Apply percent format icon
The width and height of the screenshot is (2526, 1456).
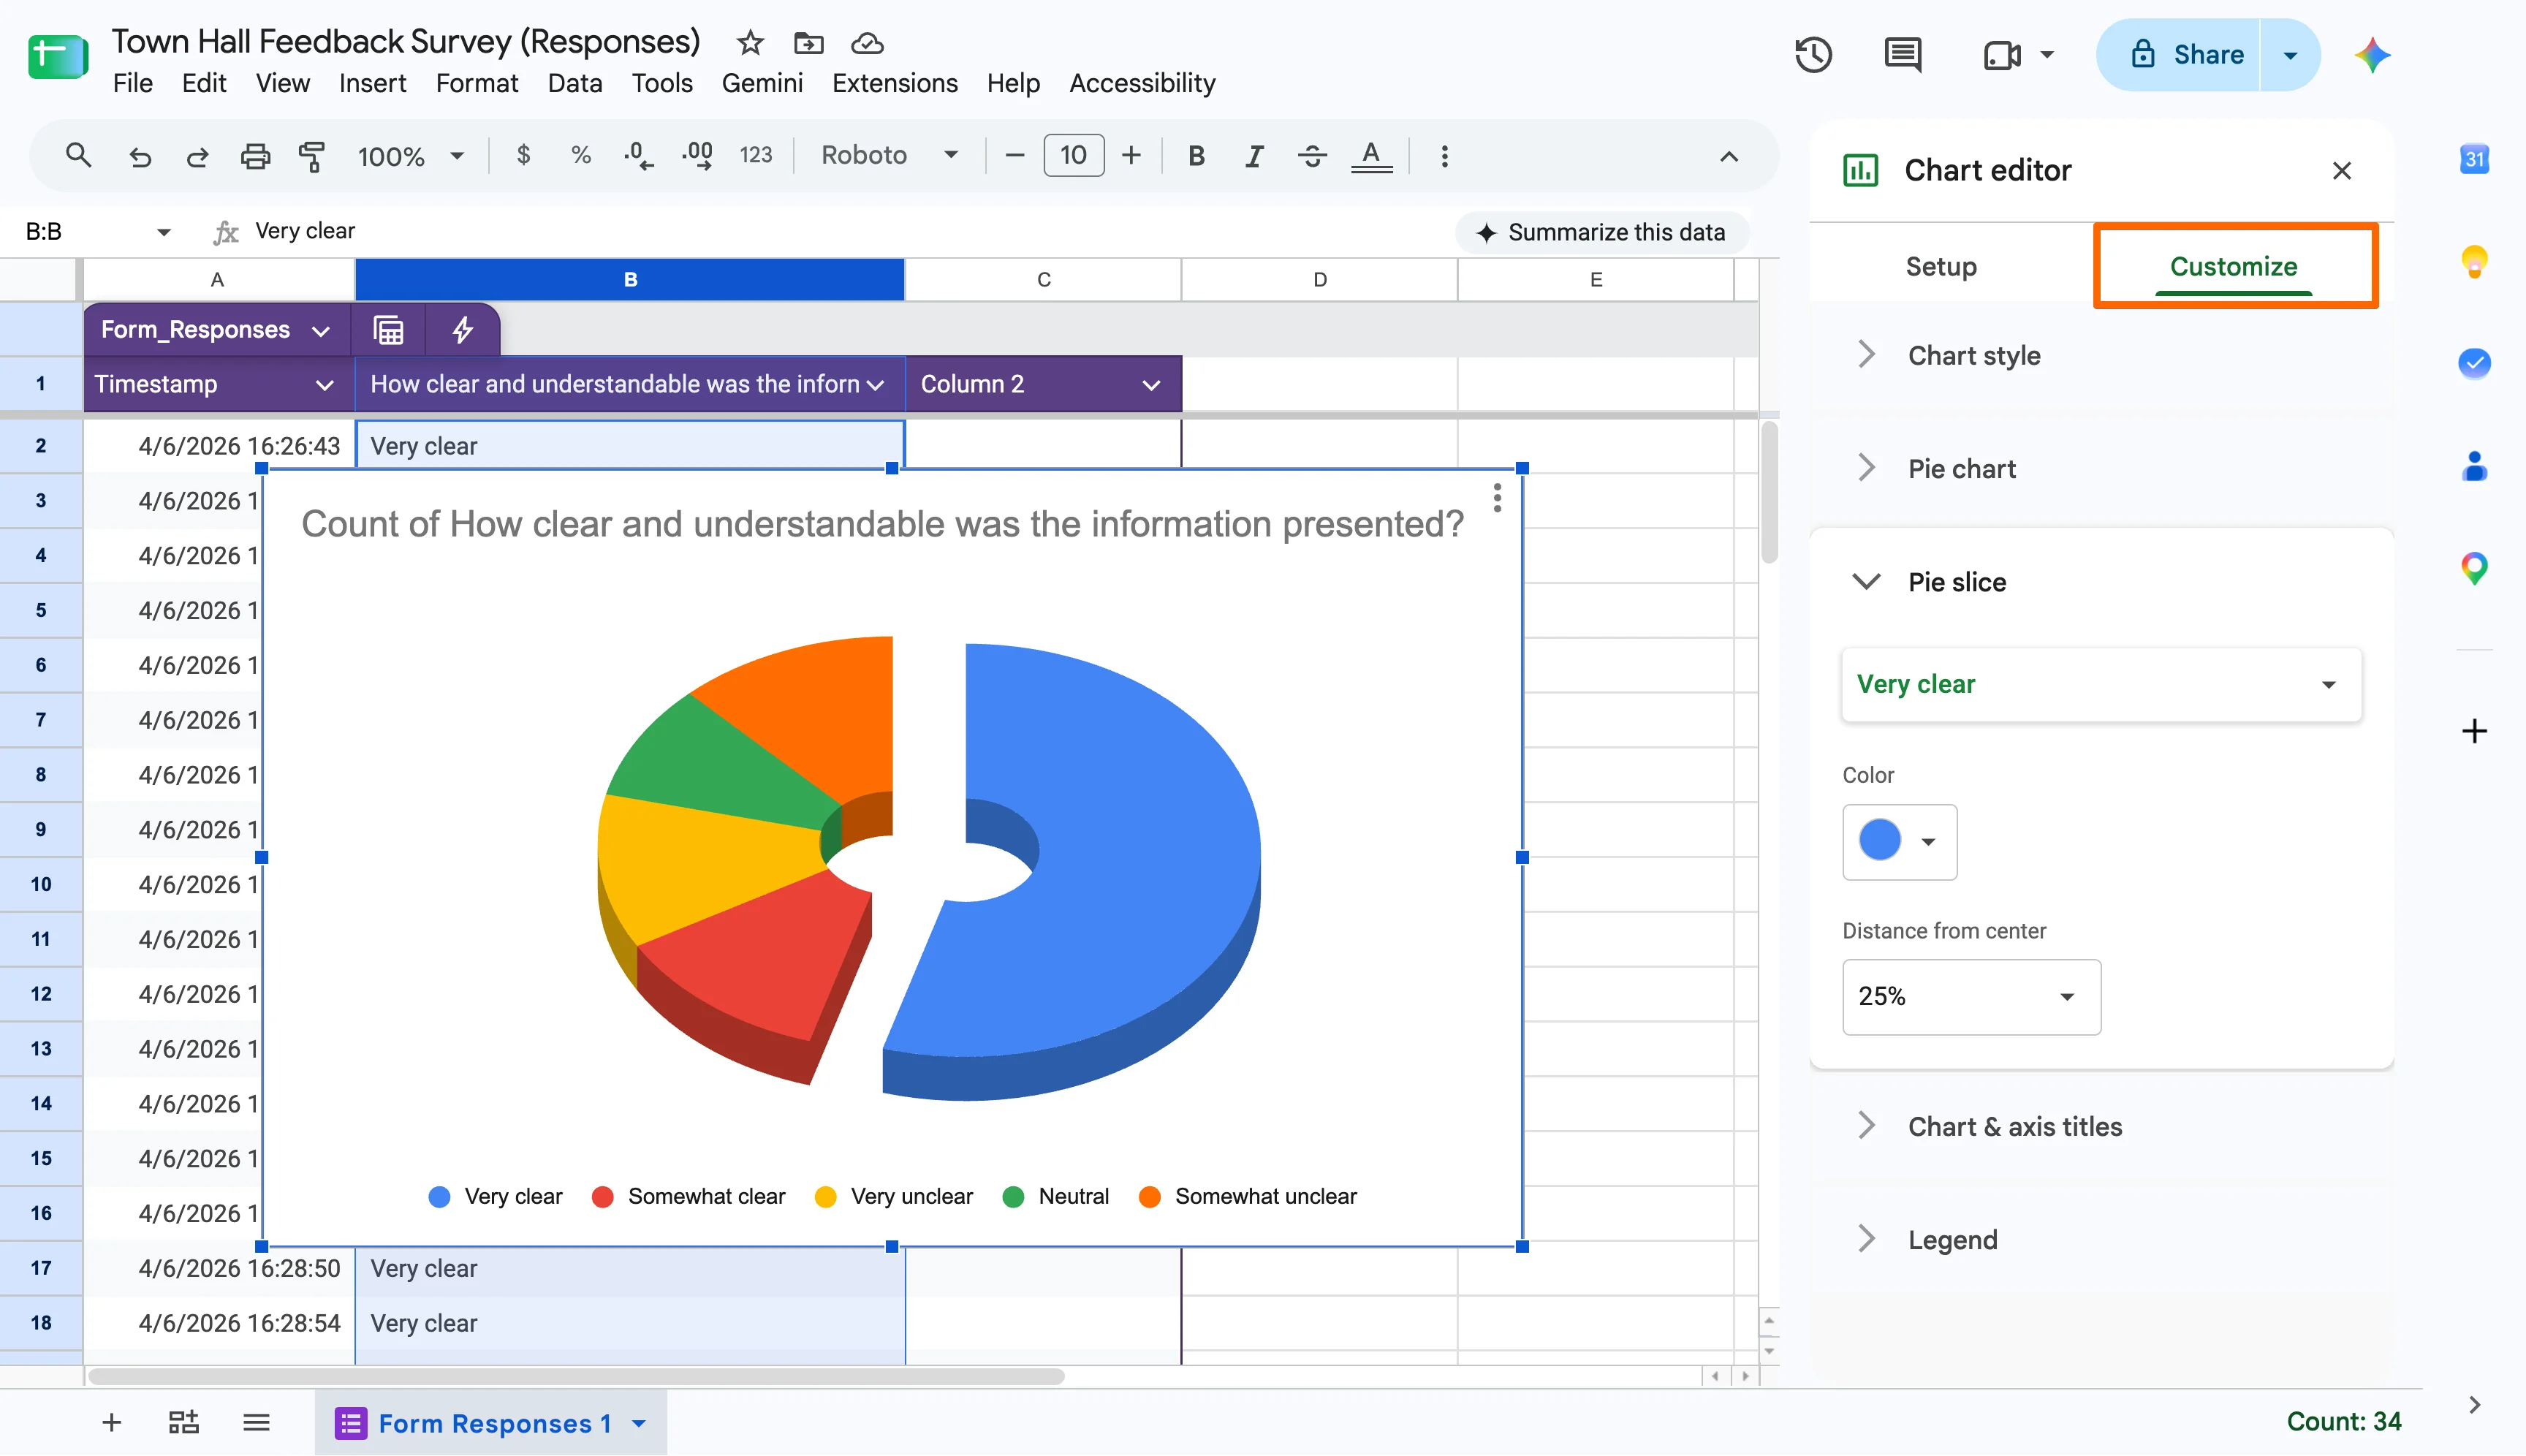(580, 155)
